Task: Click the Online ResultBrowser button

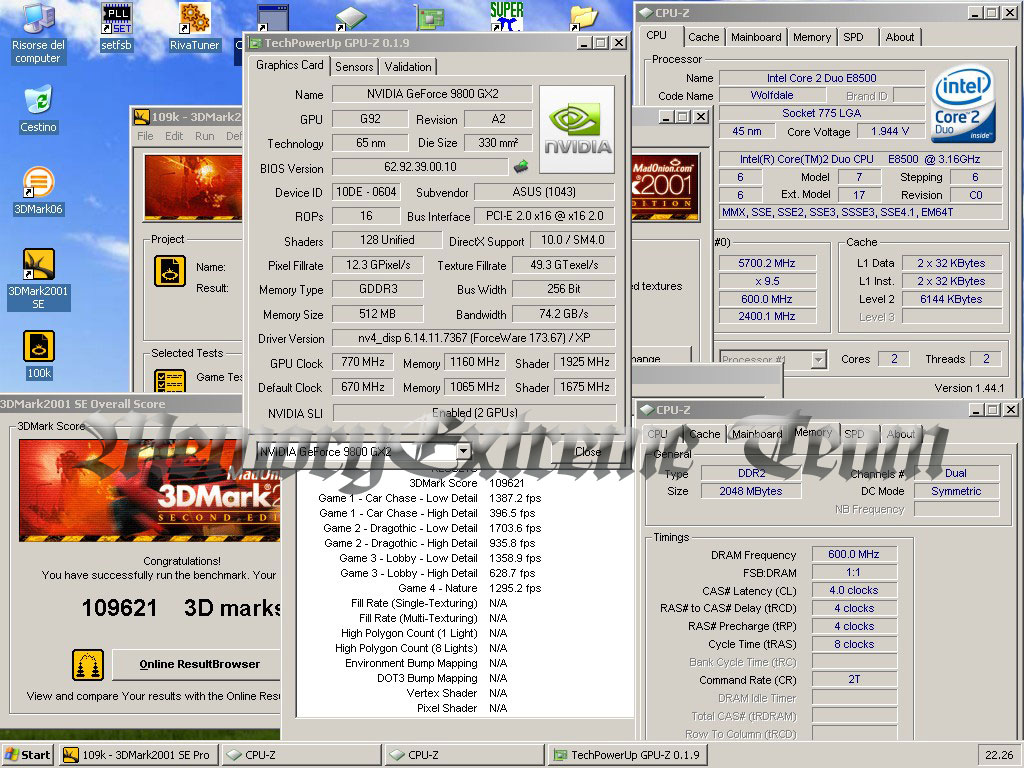Action: 199,664
